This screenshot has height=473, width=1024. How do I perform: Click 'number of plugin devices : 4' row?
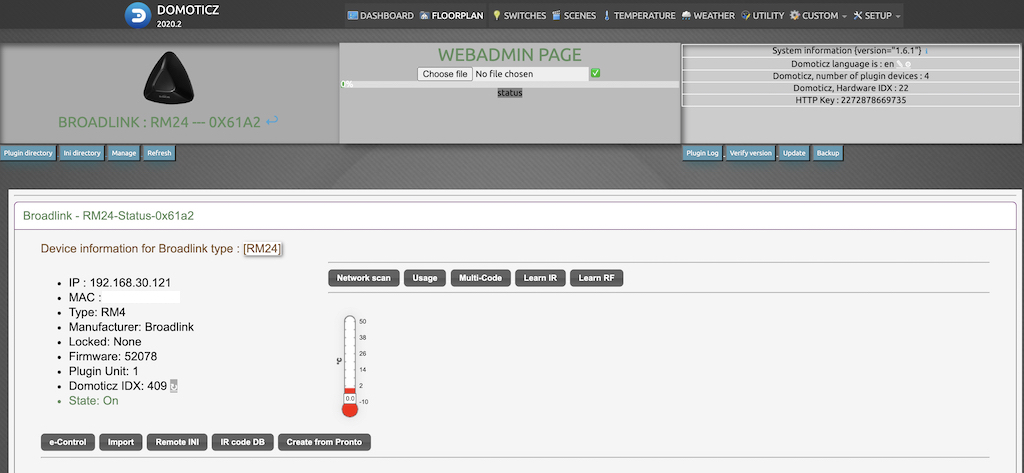[x=852, y=76]
